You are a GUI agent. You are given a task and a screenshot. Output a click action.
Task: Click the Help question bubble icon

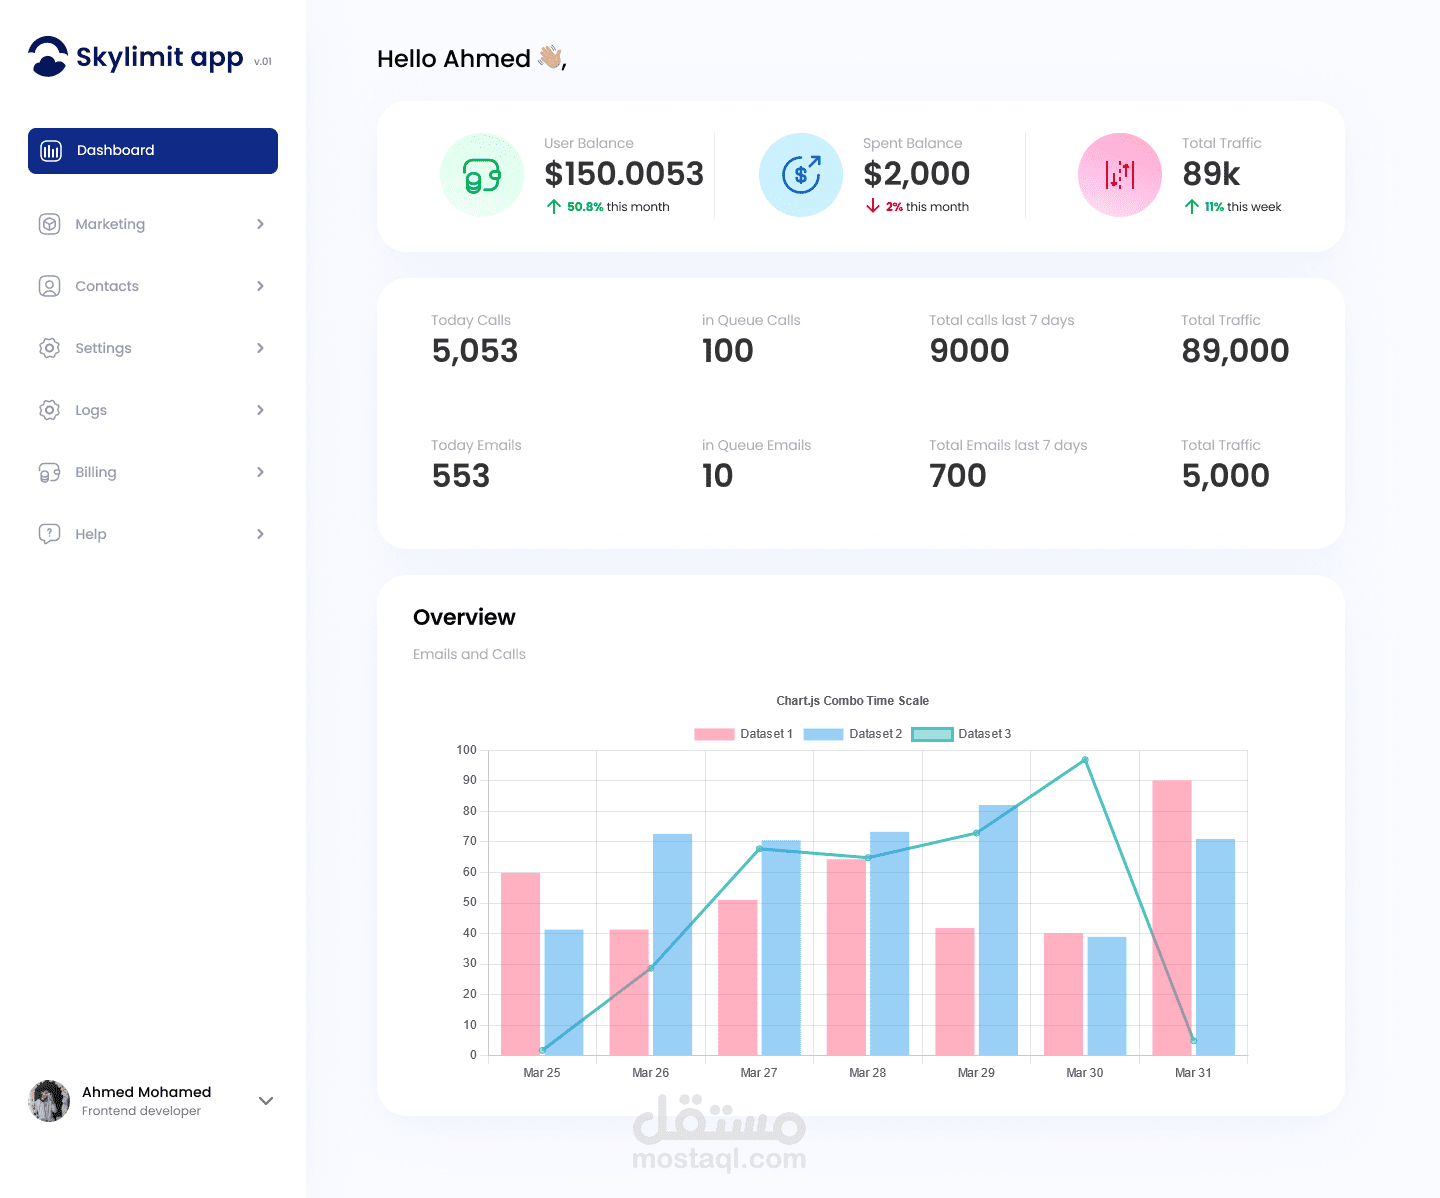[49, 534]
